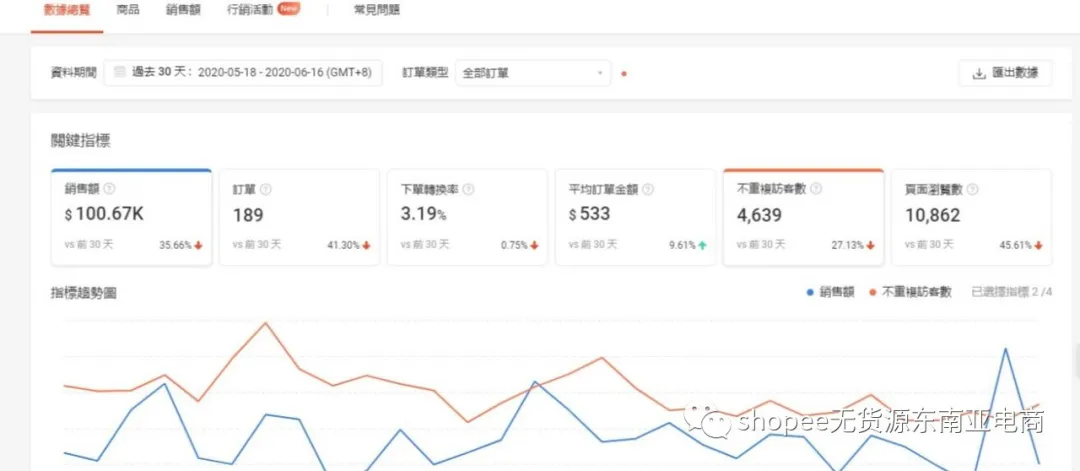Expand order type dropdown arrow
The image size is (1080, 471).
[600, 73]
